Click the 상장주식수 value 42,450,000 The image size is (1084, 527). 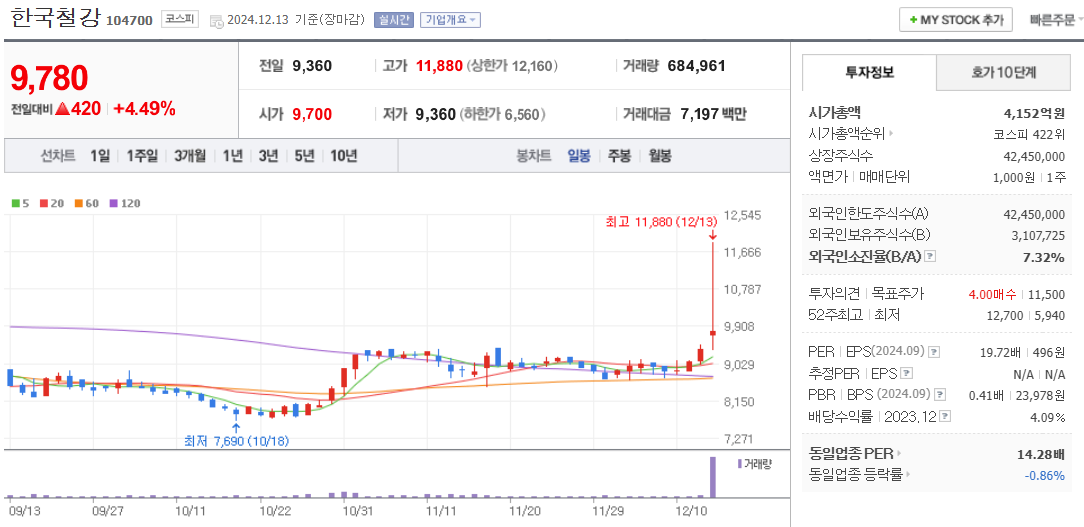pos(1034,156)
